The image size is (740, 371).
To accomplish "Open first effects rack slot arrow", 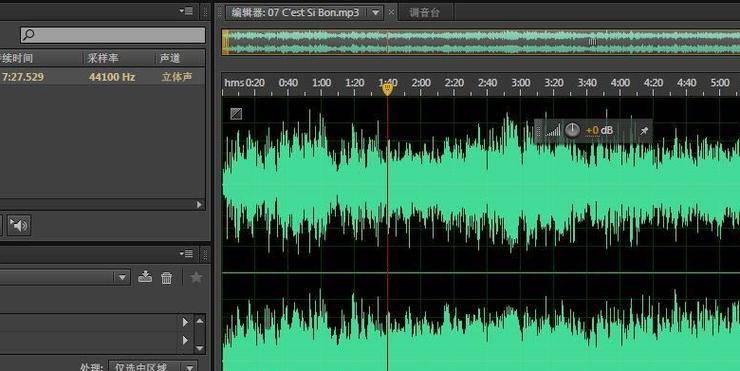I will (185, 322).
